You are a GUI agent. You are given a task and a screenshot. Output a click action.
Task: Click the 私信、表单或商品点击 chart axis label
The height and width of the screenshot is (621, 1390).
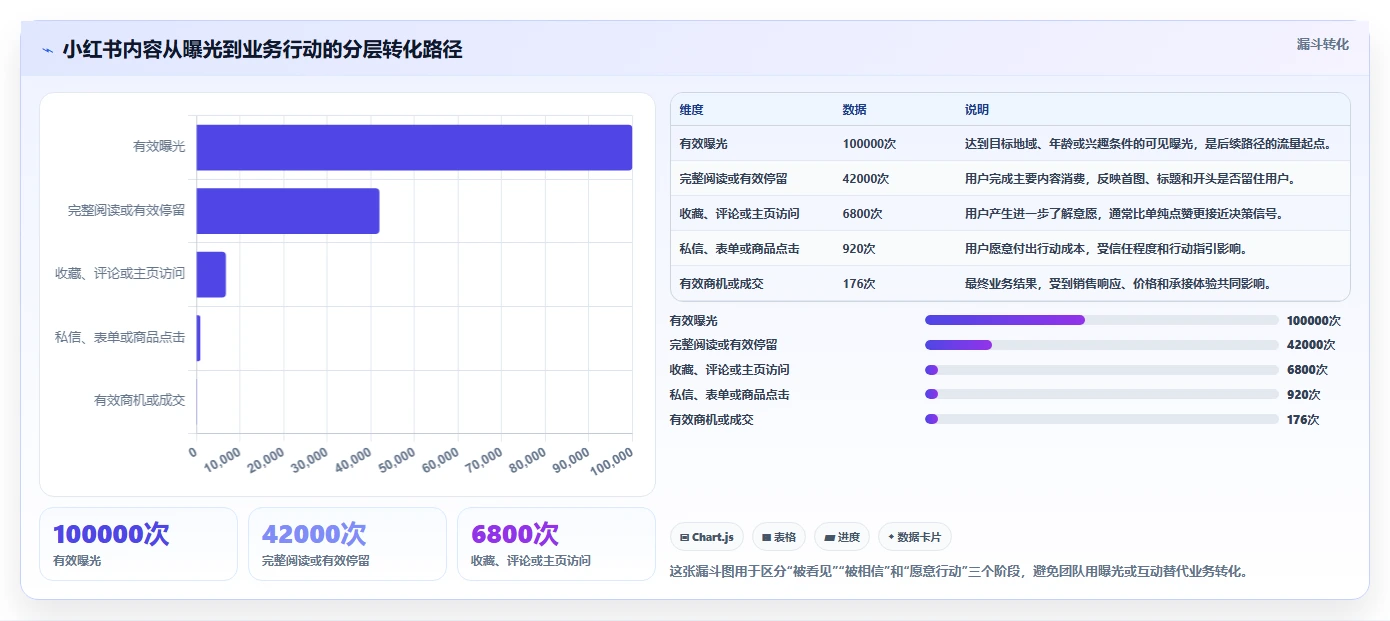click(120, 338)
